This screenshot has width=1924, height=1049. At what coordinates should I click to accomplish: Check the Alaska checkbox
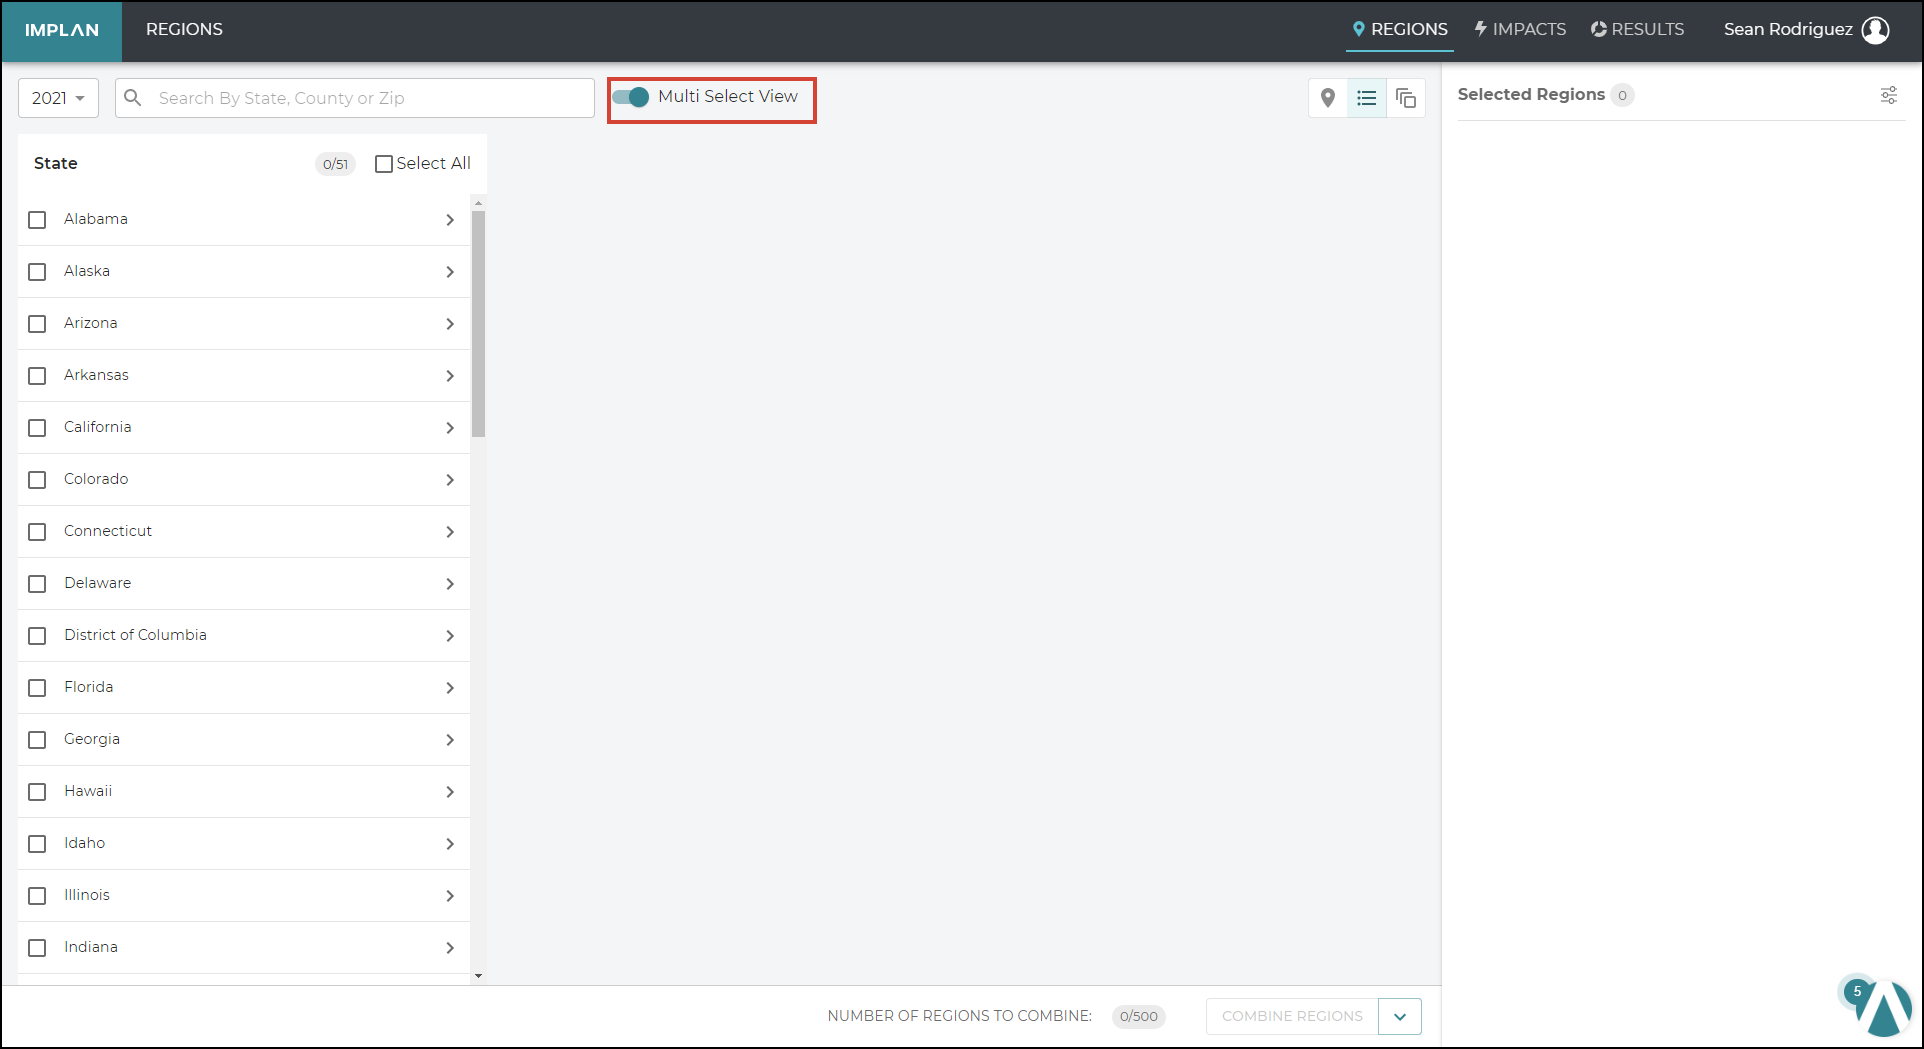coord(37,272)
